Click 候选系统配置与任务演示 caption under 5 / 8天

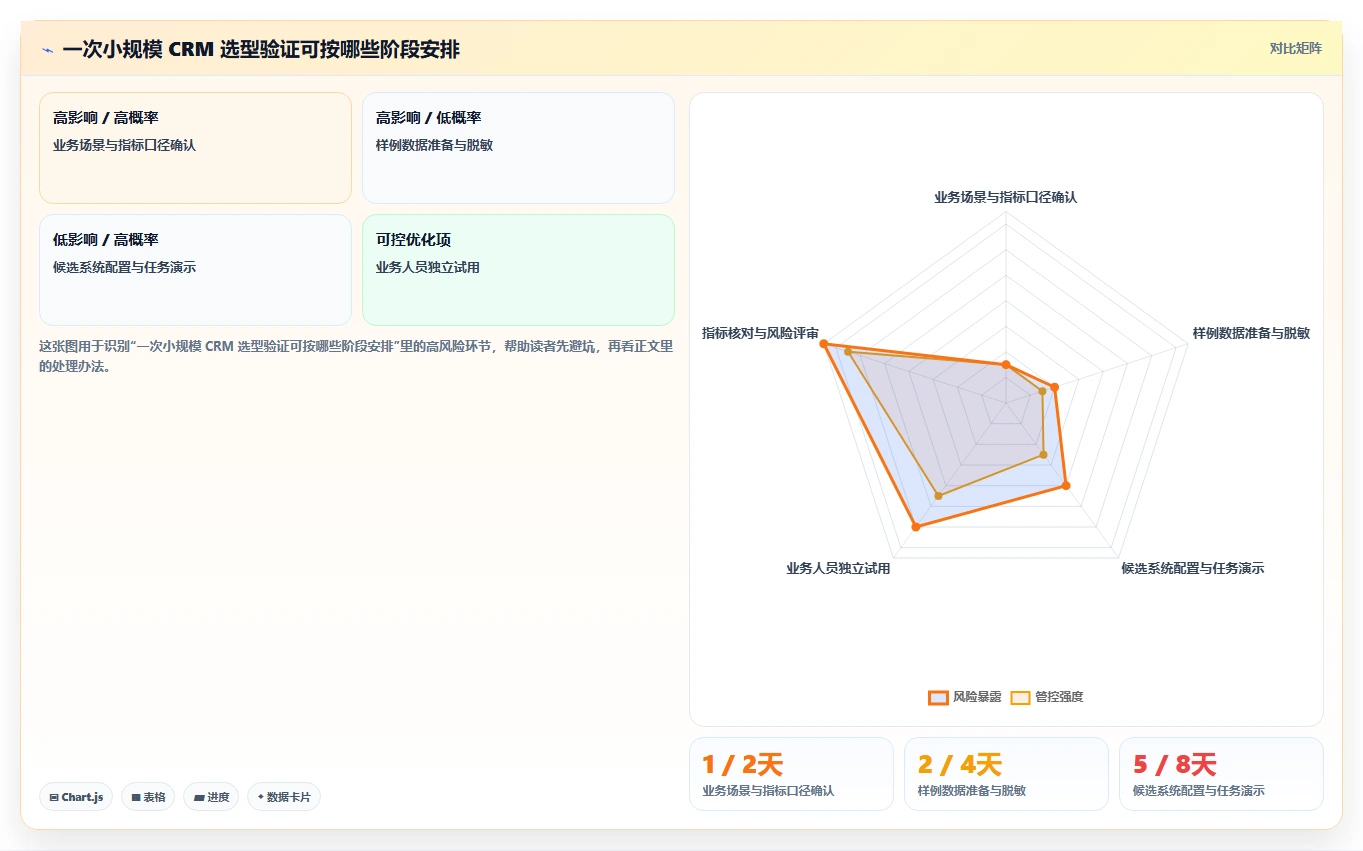(1199, 791)
